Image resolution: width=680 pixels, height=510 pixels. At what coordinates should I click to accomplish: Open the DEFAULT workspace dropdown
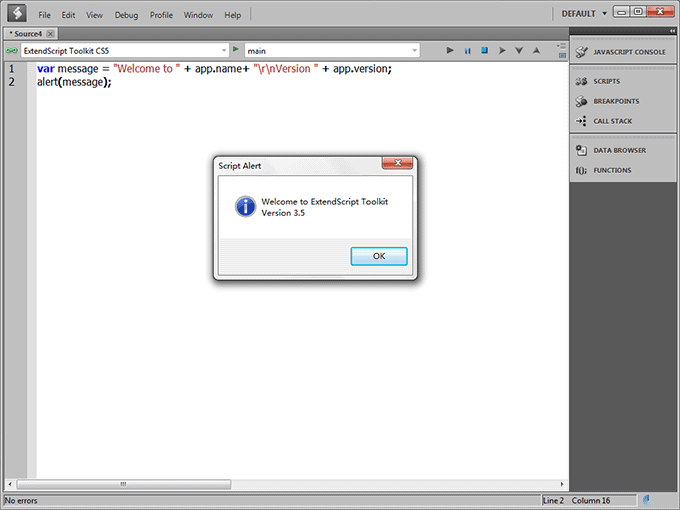[584, 14]
